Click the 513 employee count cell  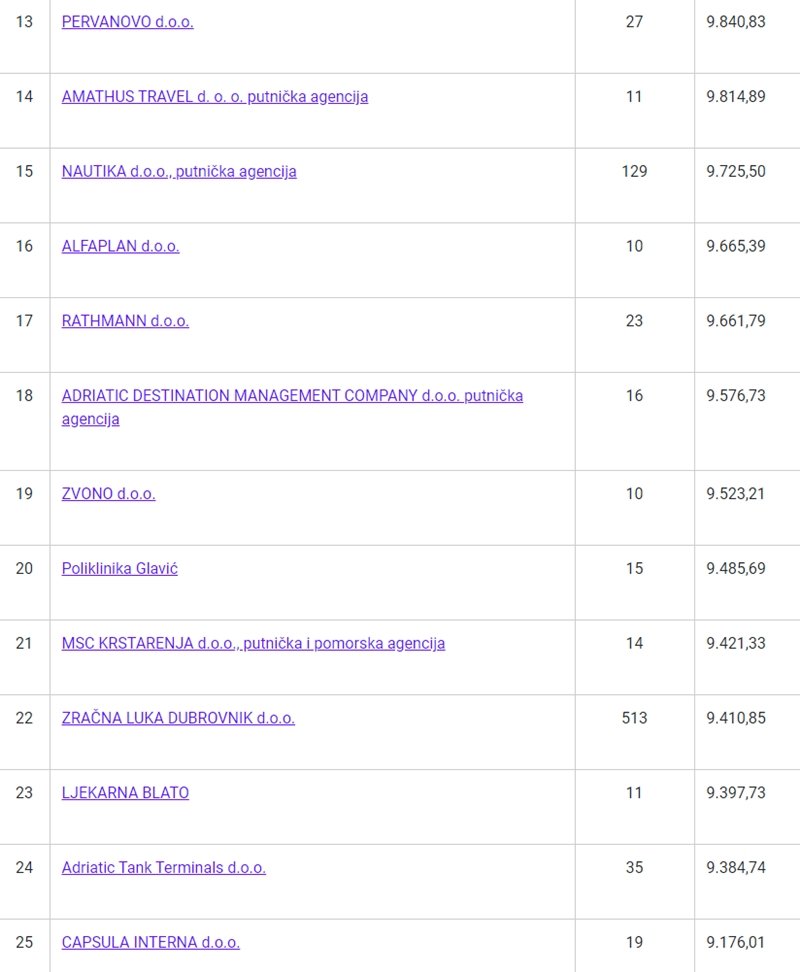click(x=634, y=718)
